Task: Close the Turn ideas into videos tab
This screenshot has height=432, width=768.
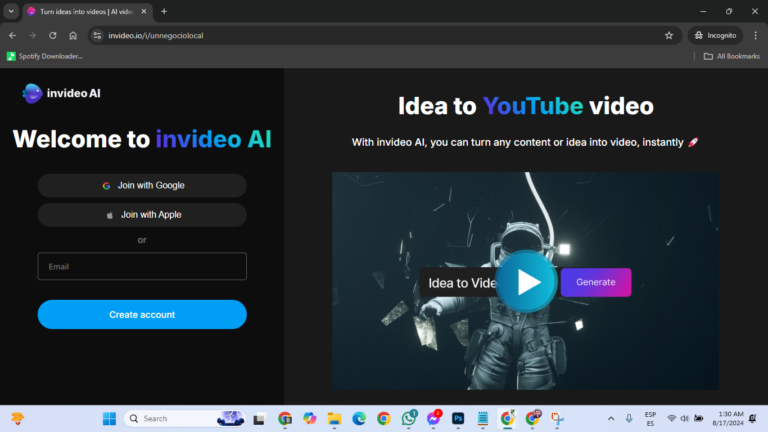Action: (x=144, y=11)
